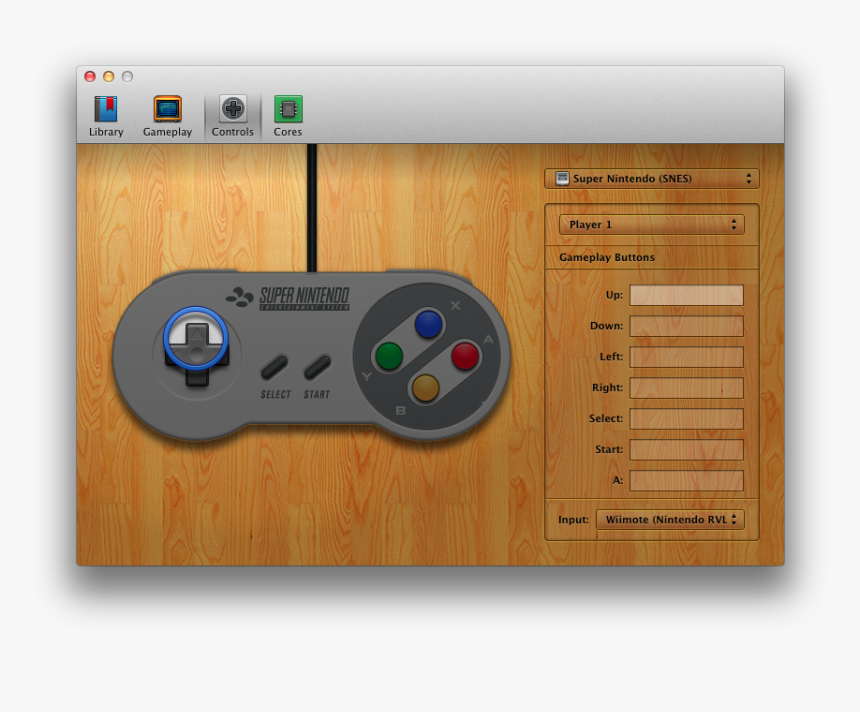Open the Player 1 dropdown
The width and height of the screenshot is (860, 712).
[652, 224]
